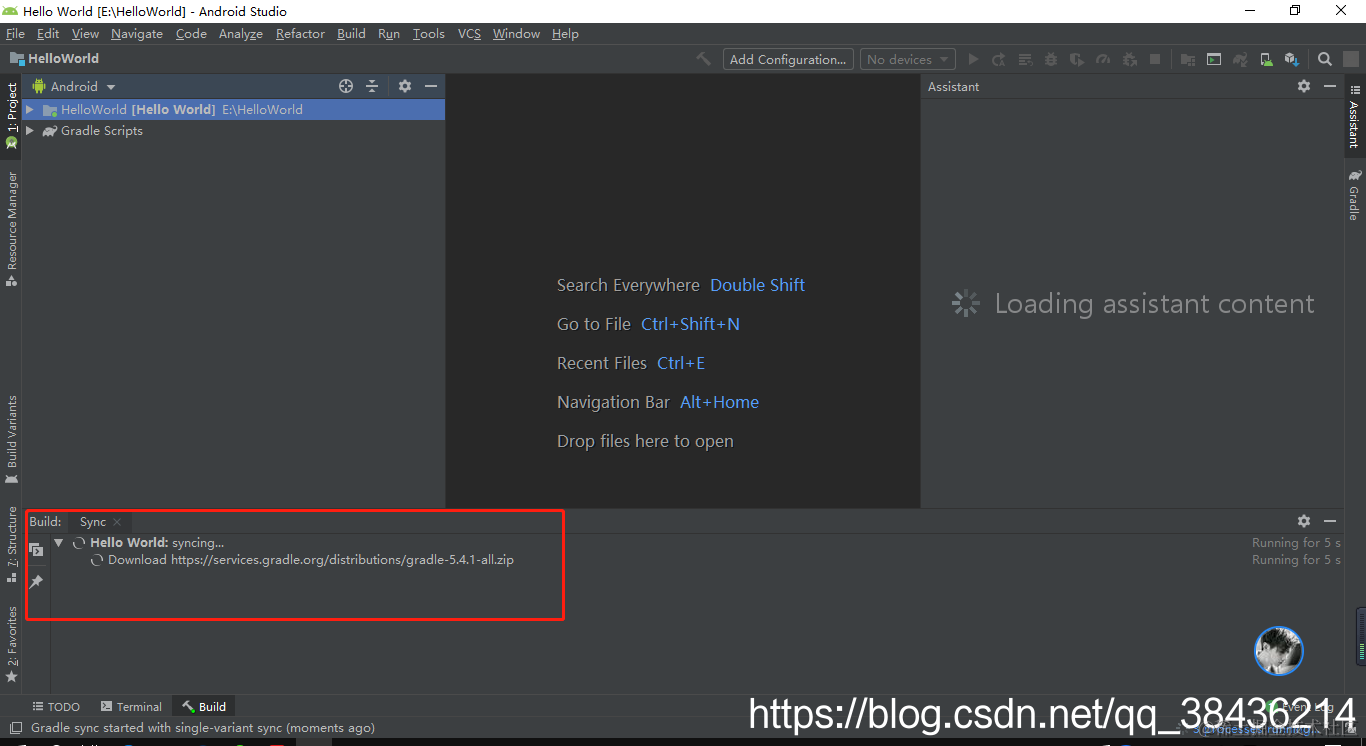Open the No devices dropdown
Screen dimensions: 1366x746
[907, 59]
